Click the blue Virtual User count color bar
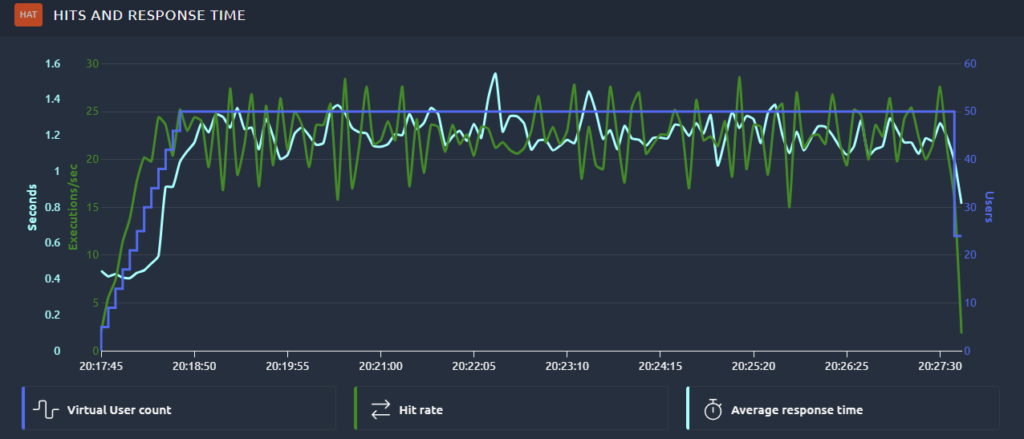Screen dimensions: 1024x439 coord(24,408)
